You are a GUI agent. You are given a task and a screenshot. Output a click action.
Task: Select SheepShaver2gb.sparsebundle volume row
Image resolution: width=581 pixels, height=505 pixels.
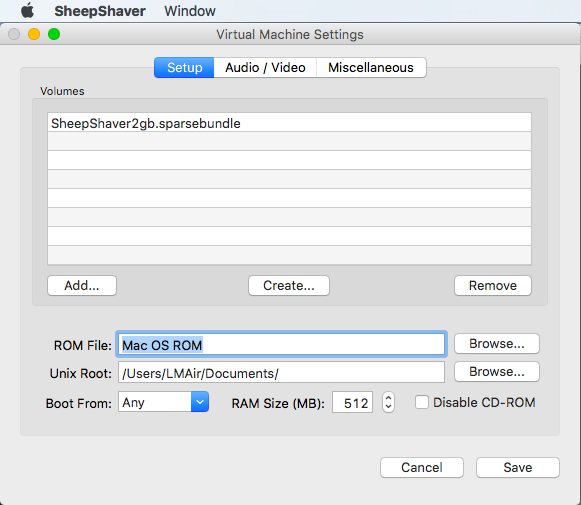pos(289,123)
